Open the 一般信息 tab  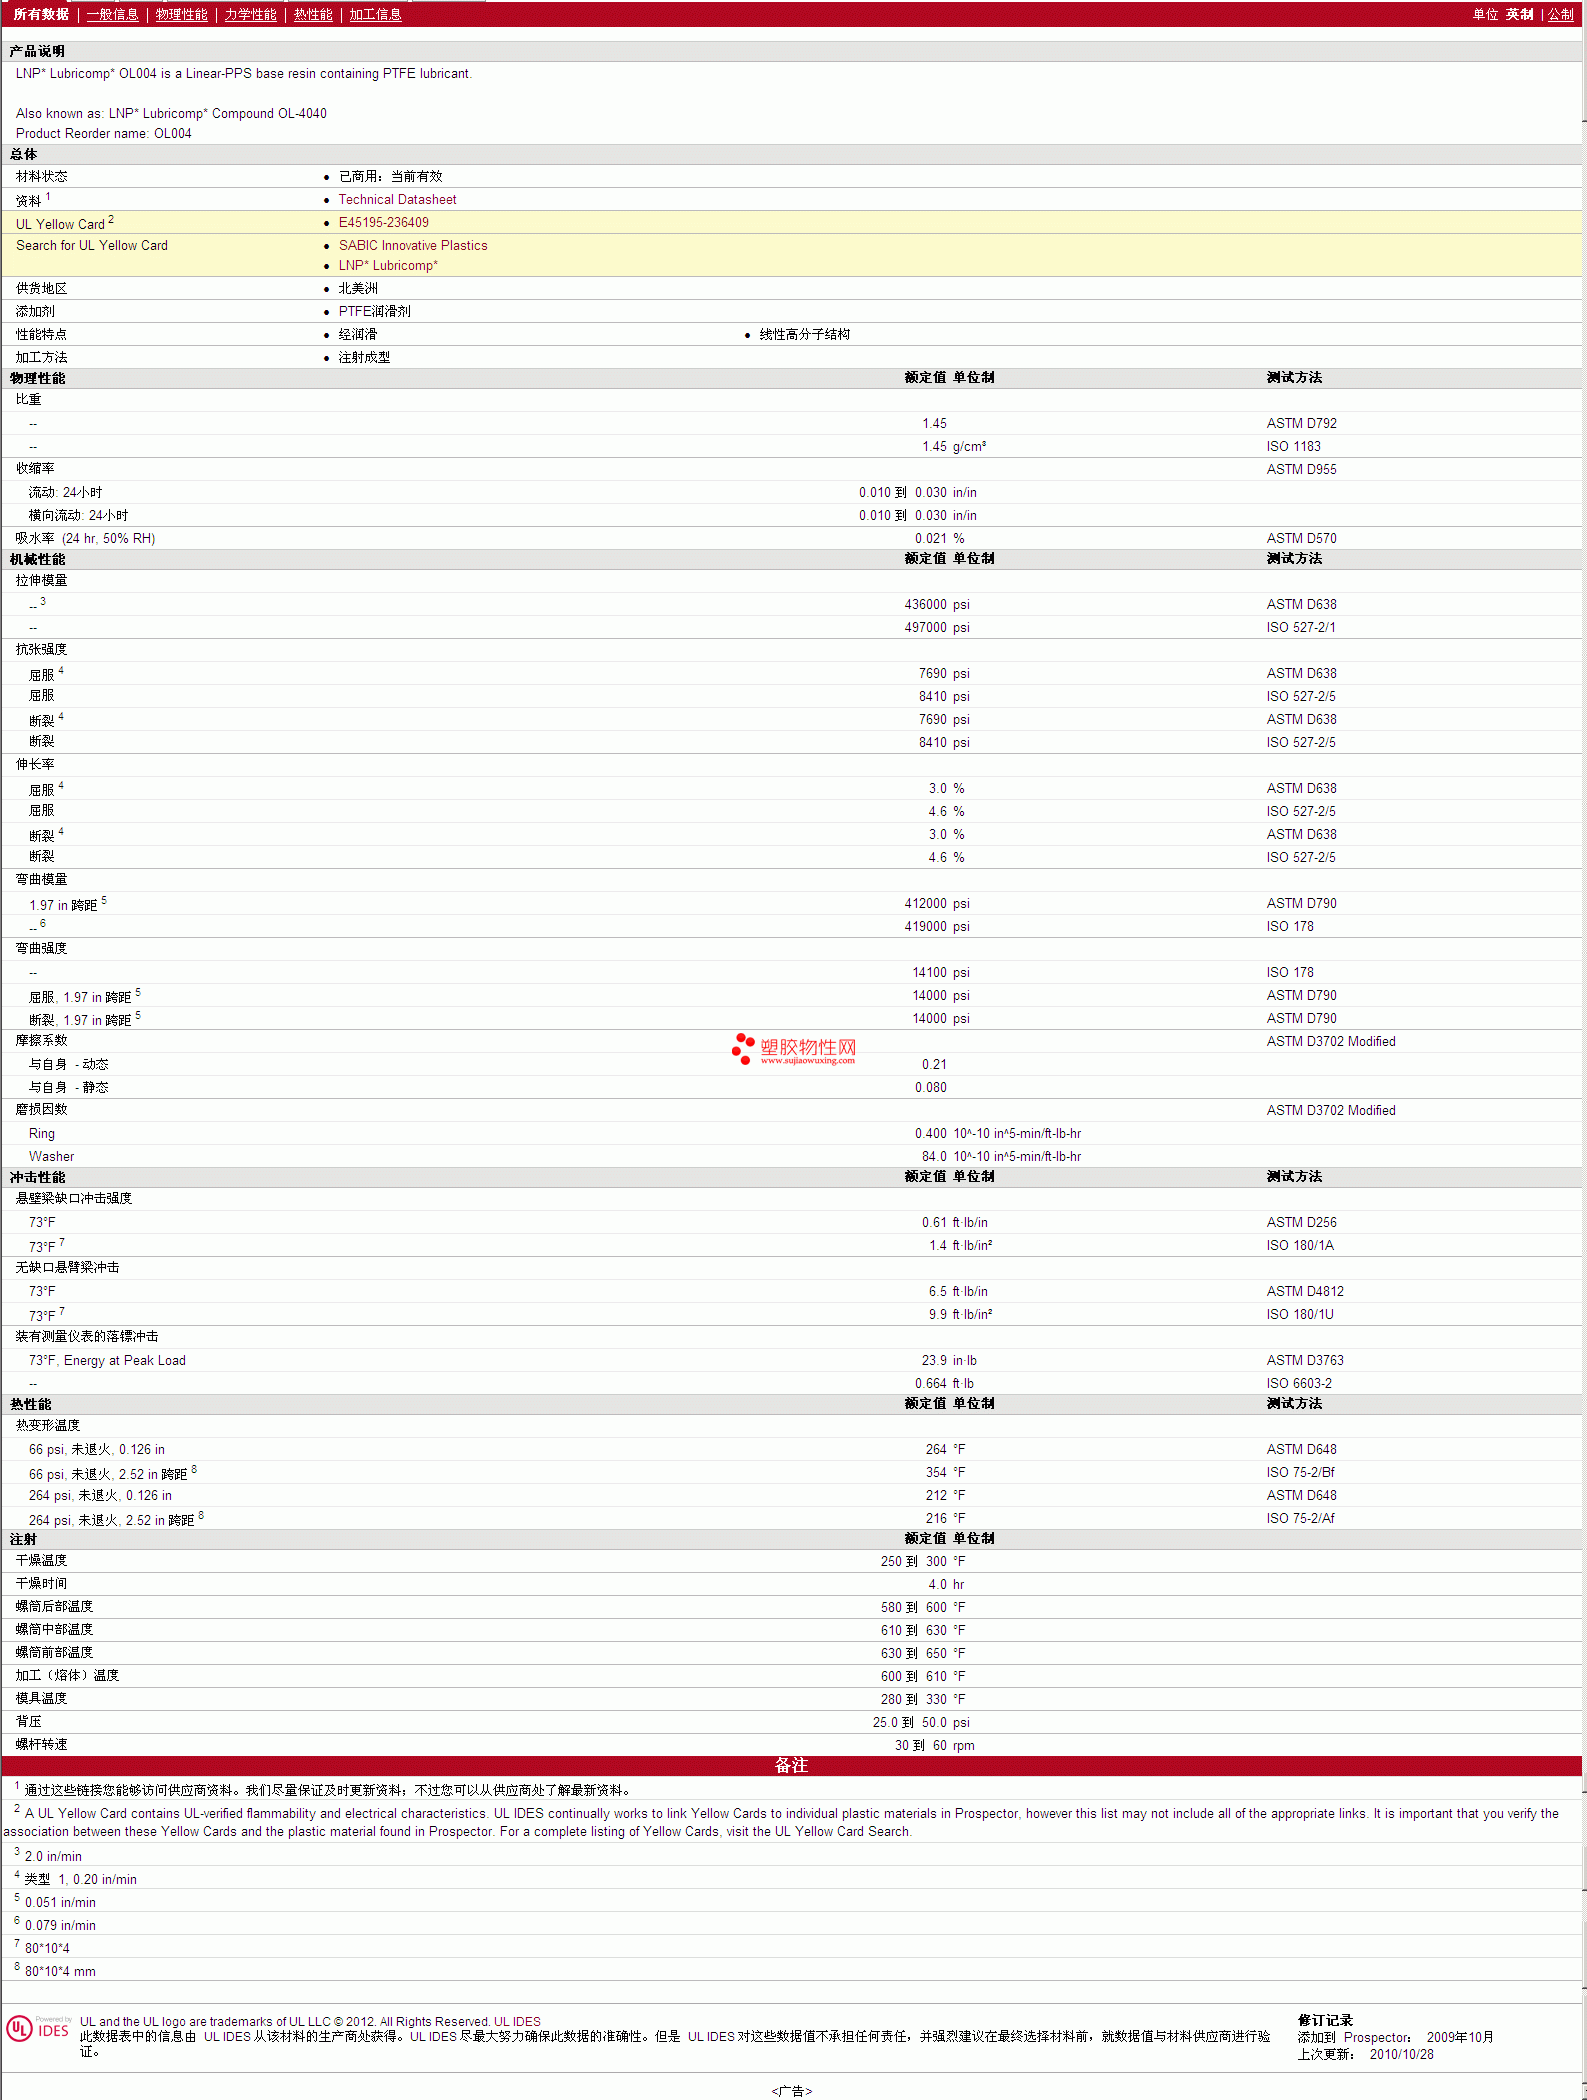click(x=112, y=14)
